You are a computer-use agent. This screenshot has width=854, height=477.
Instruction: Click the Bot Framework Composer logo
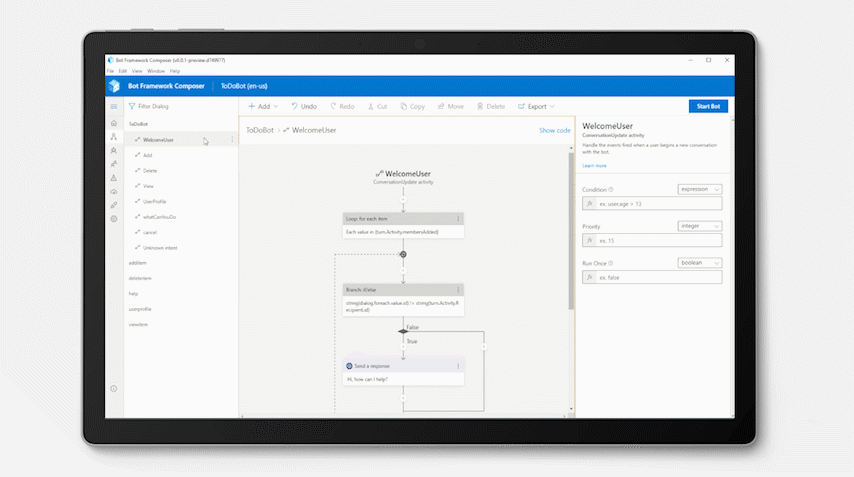pos(114,86)
